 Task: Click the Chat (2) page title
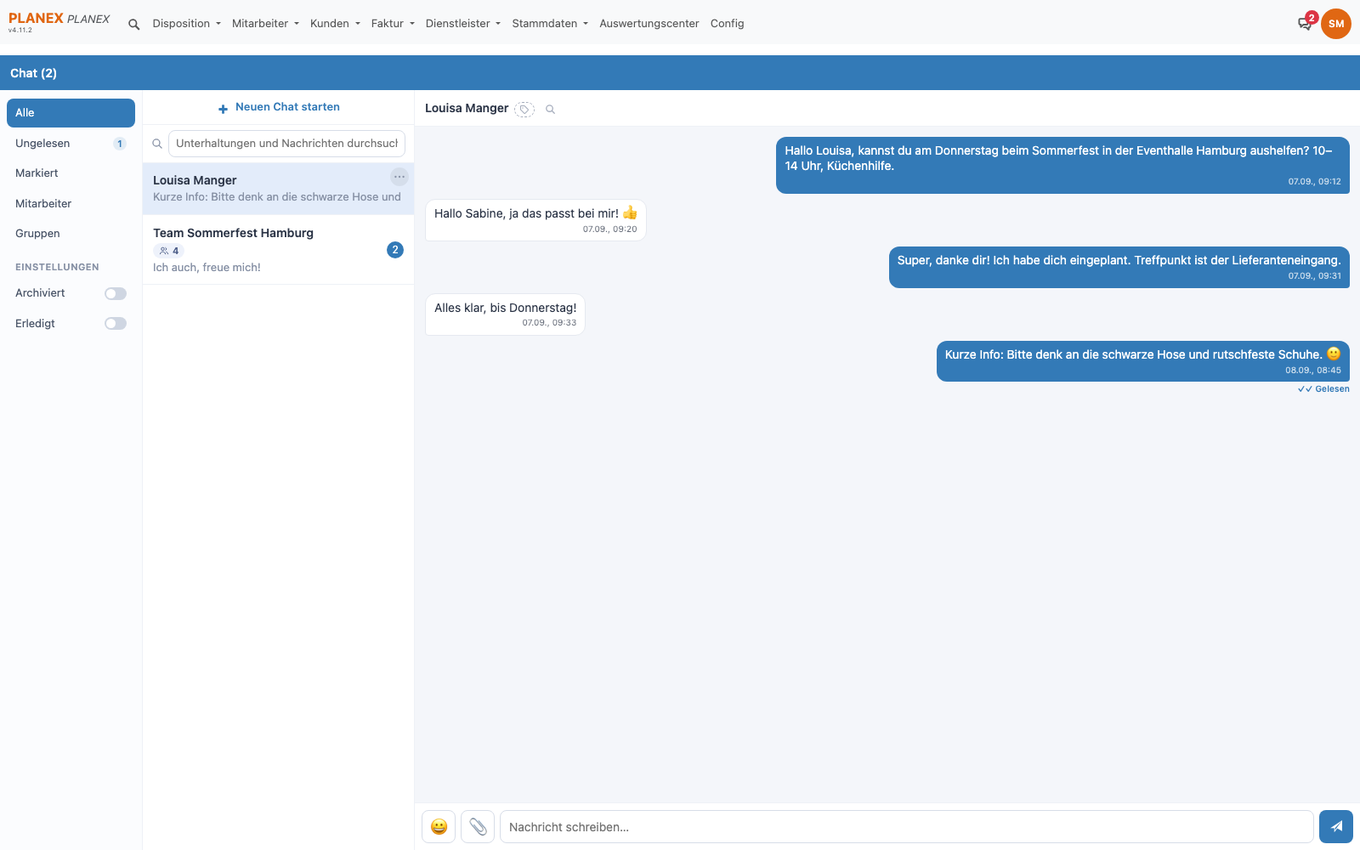34,74
